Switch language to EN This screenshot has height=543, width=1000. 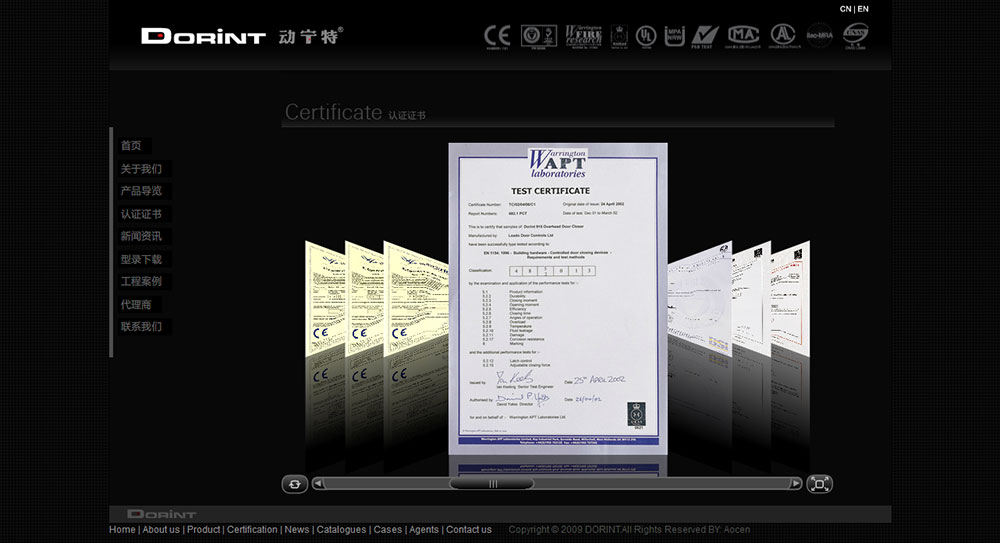(x=863, y=9)
